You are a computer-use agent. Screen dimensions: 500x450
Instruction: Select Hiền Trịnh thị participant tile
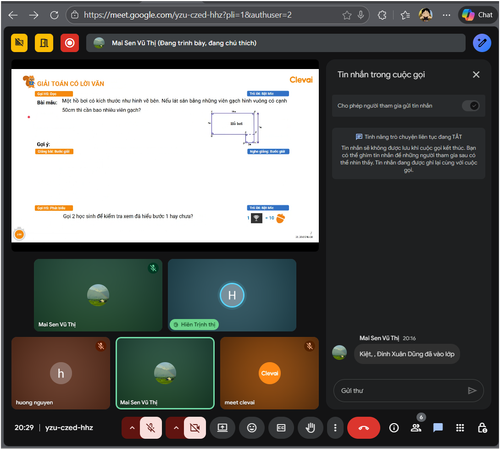tap(232, 295)
